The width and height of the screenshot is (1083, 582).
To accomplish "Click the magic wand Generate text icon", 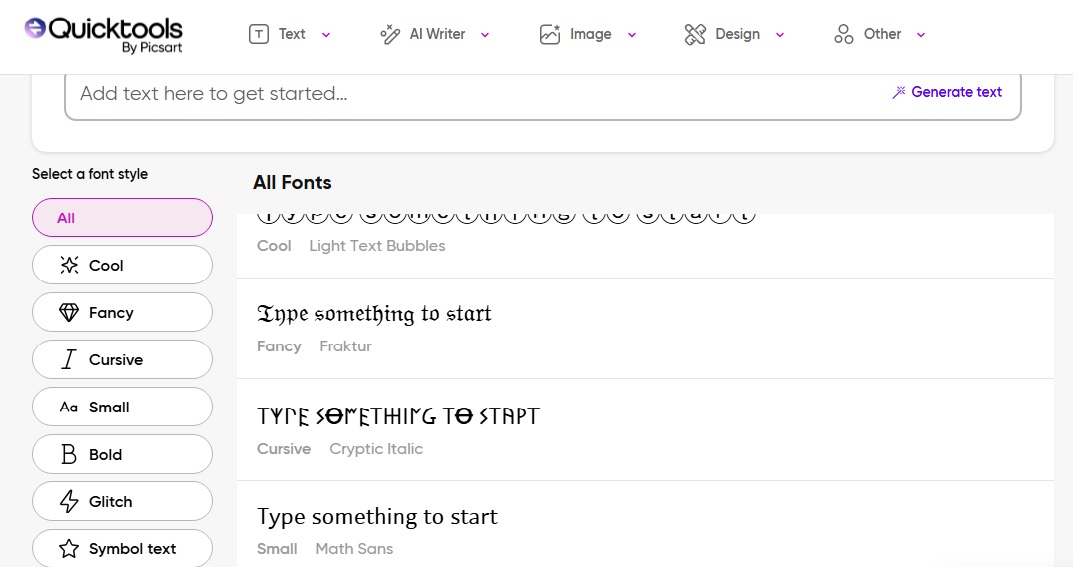I will click(x=899, y=92).
